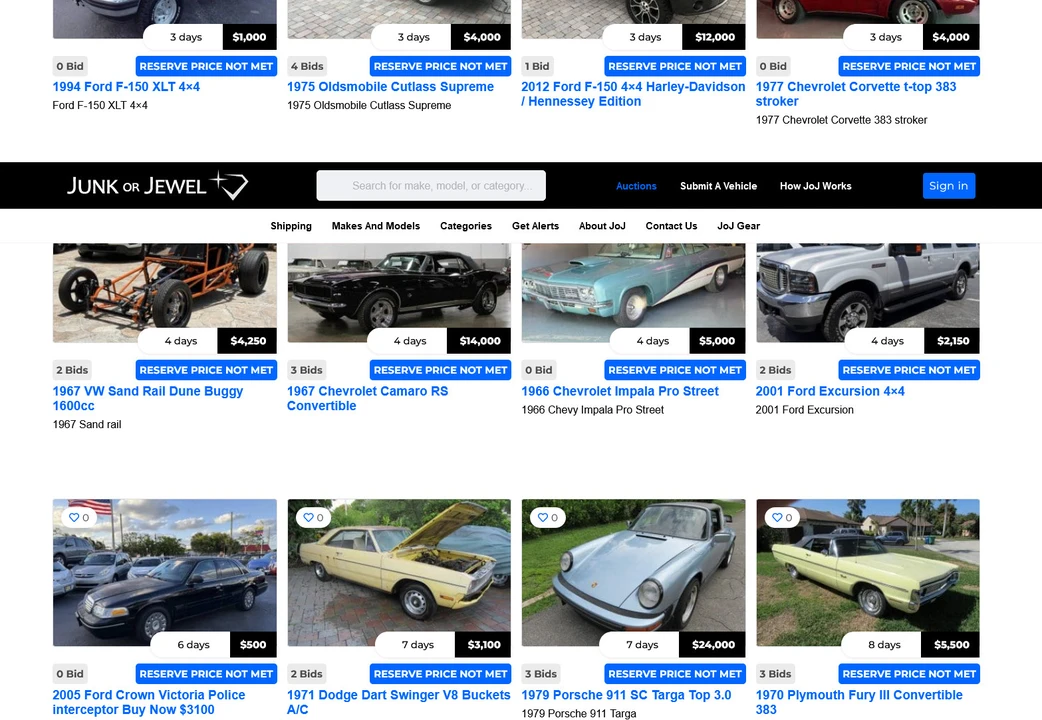Open 1970 Plymouth Fury III Convertible link
Viewport: 1042px width, 720px height.
coord(859,702)
